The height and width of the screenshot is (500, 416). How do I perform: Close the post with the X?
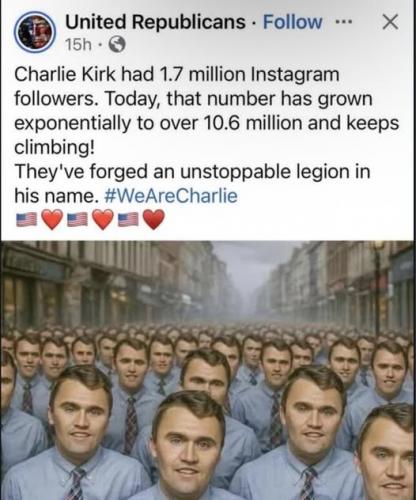coord(390,22)
